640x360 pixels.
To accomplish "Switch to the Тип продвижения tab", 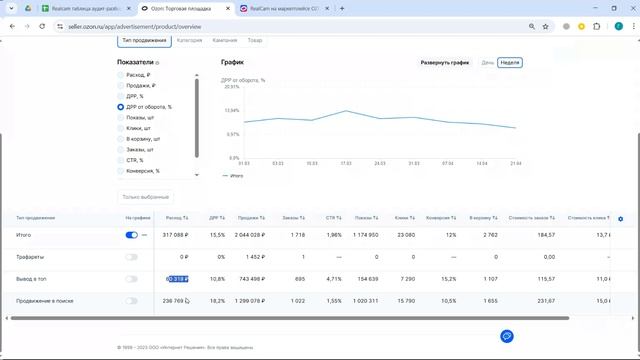I will [144, 40].
